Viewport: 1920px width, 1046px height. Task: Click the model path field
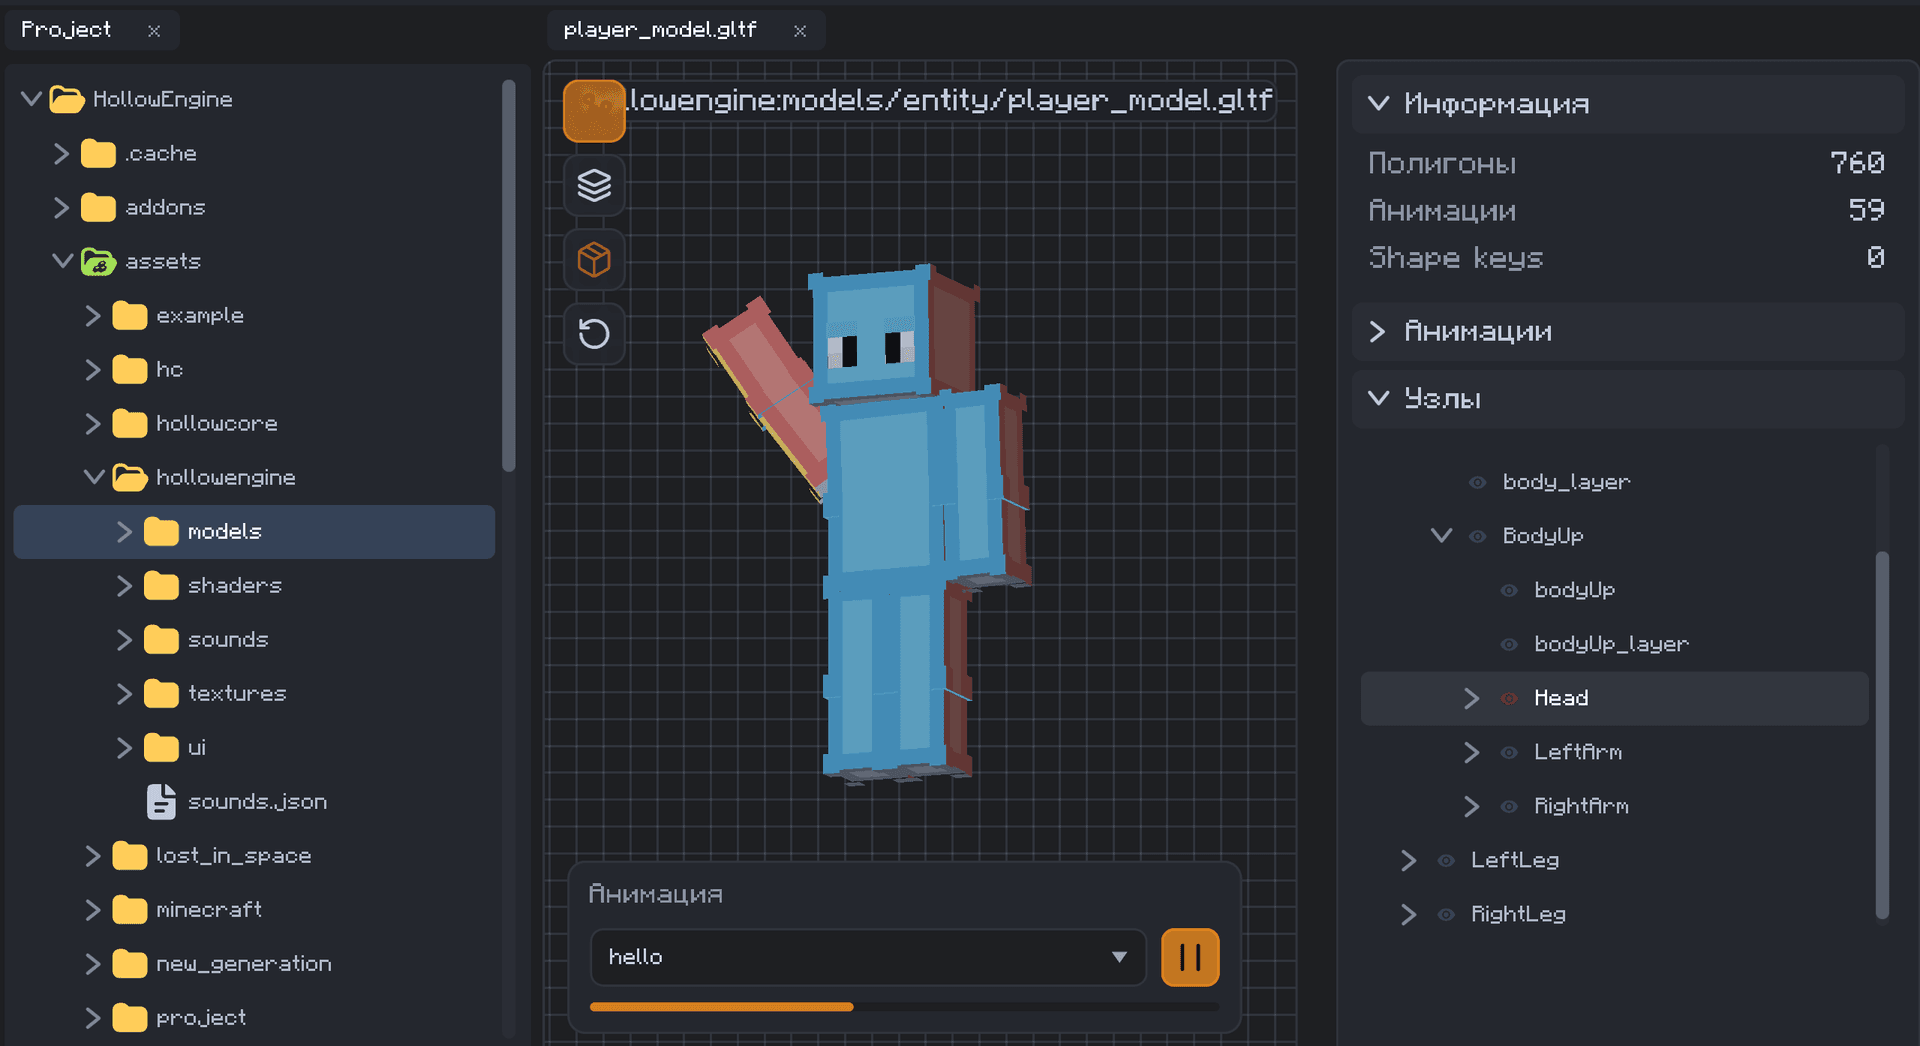click(950, 100)
